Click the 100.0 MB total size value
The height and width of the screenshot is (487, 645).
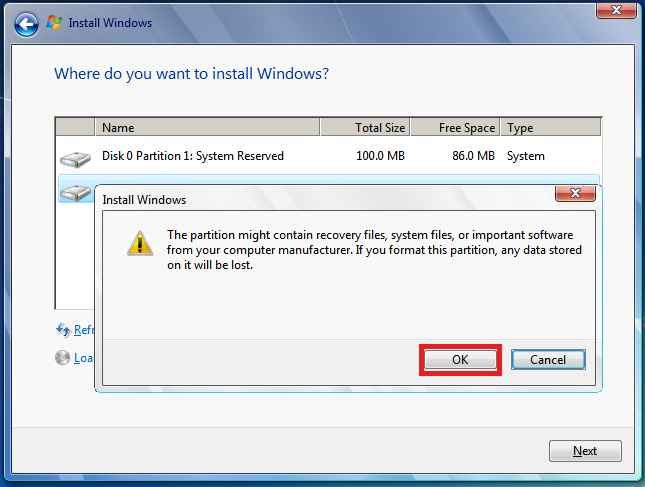click(x=381, y=156)
